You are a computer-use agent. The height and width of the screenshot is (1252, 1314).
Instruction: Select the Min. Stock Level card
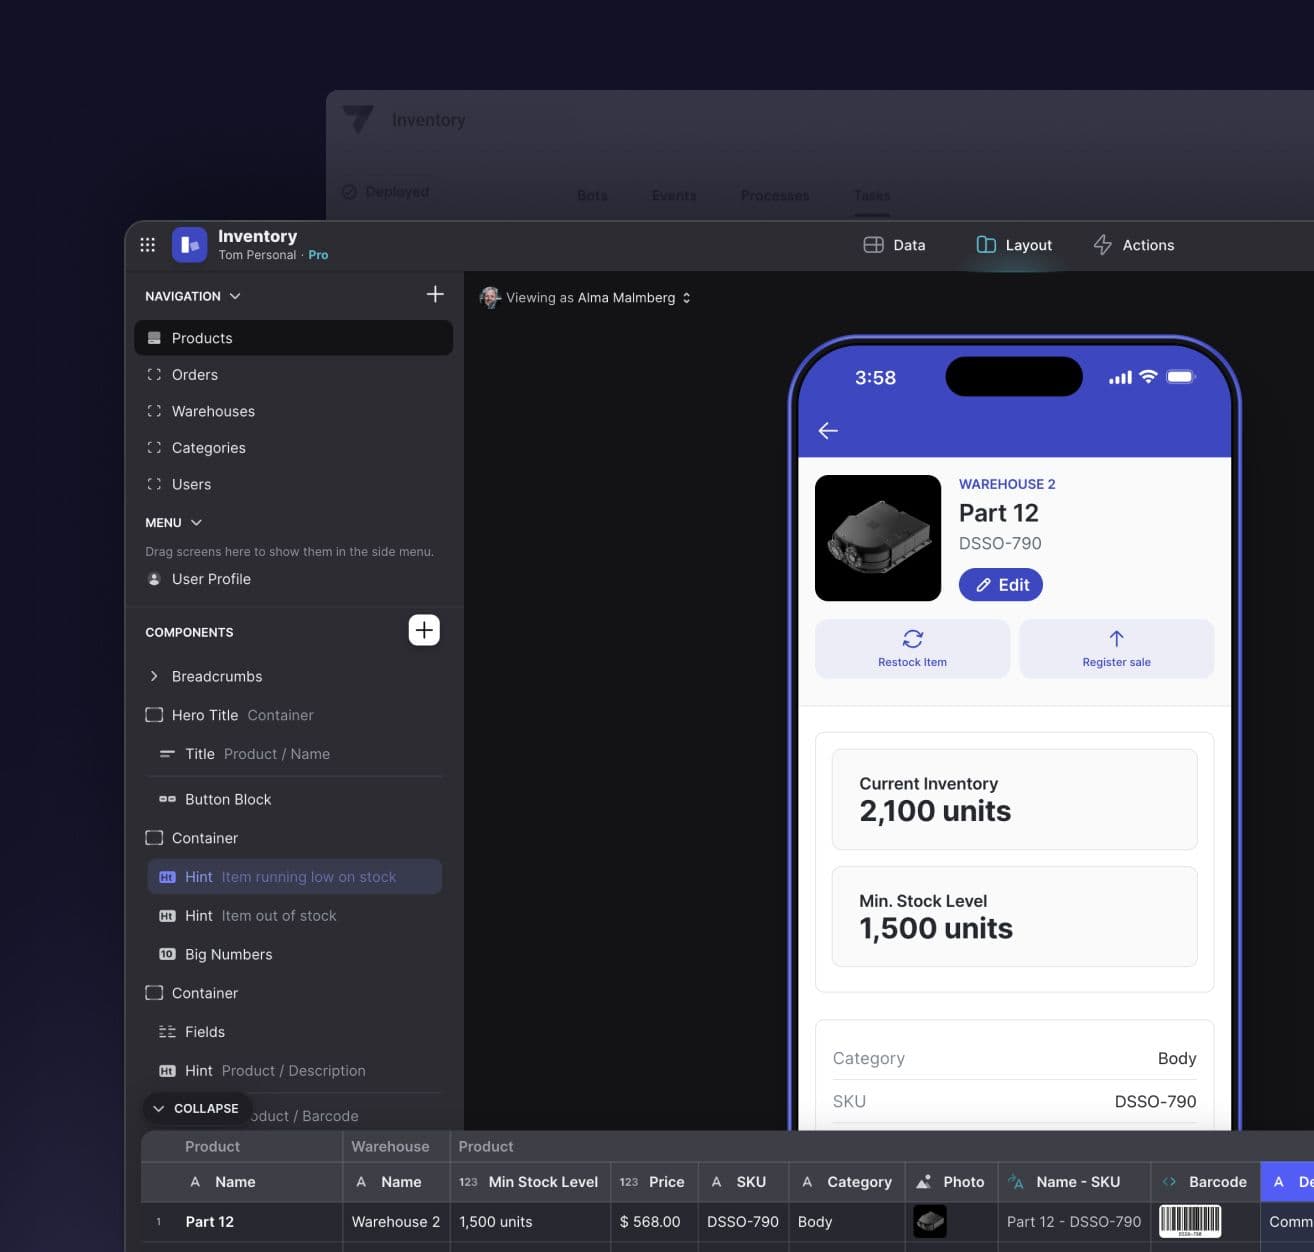(x=1014, y=916)
